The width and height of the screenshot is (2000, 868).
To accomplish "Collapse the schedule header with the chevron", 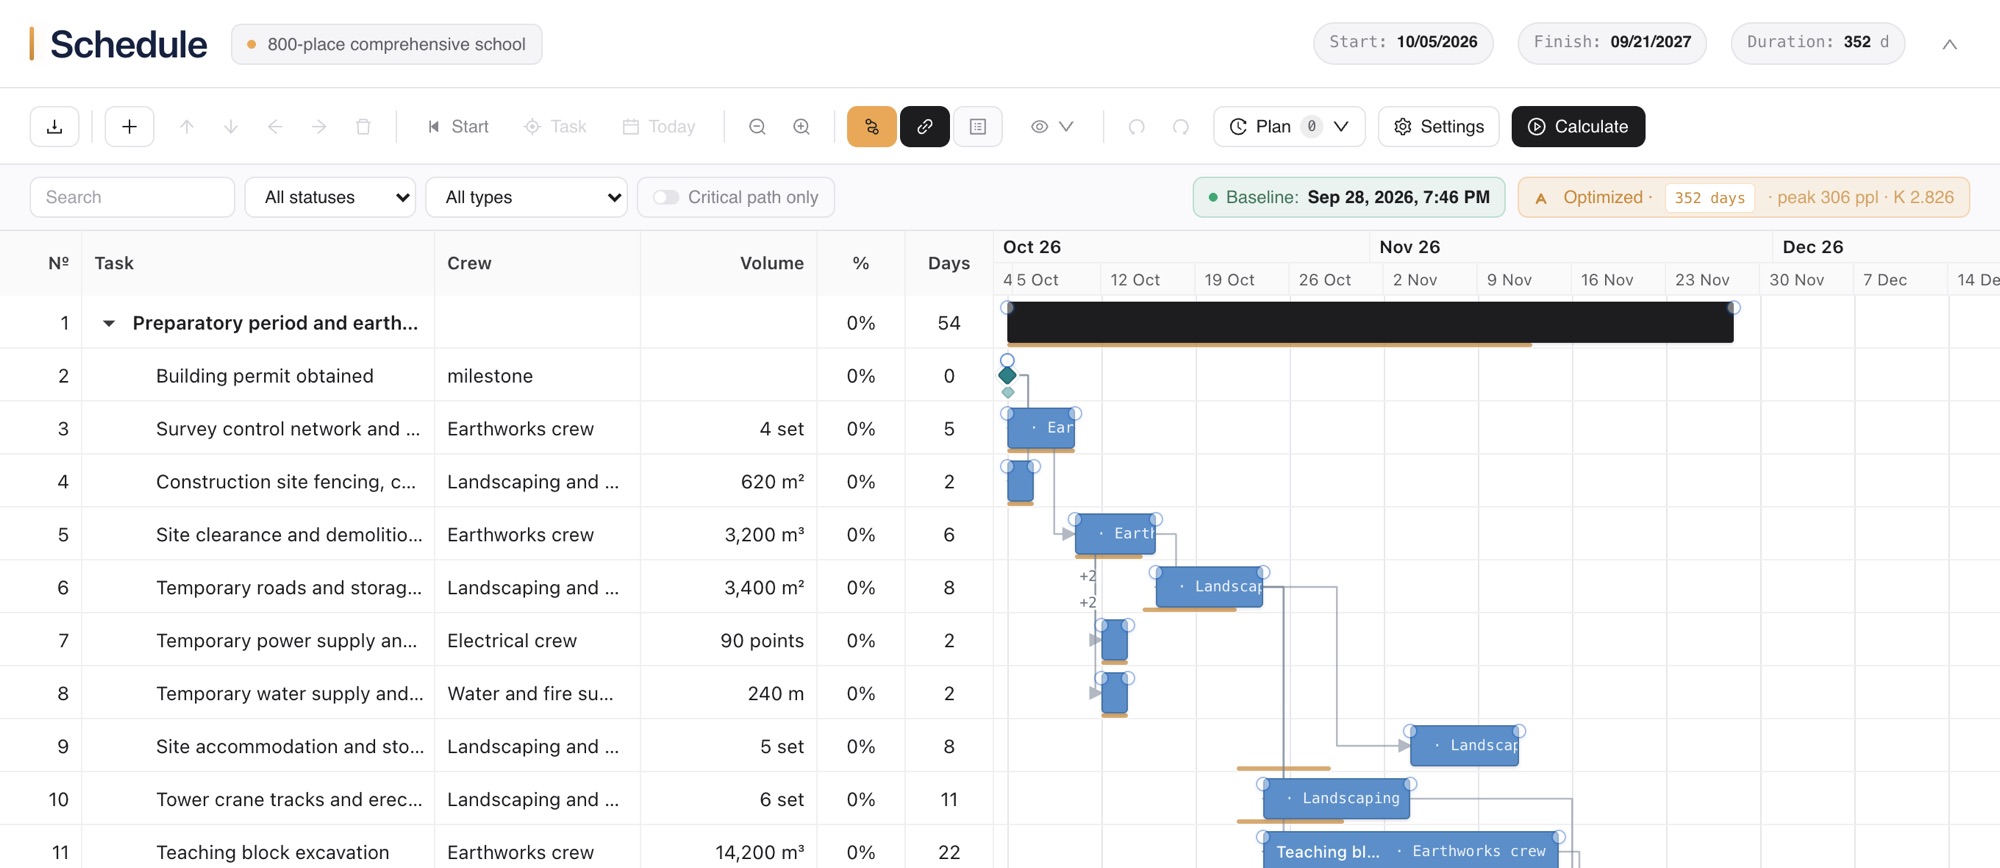I will pos(1950,44).
